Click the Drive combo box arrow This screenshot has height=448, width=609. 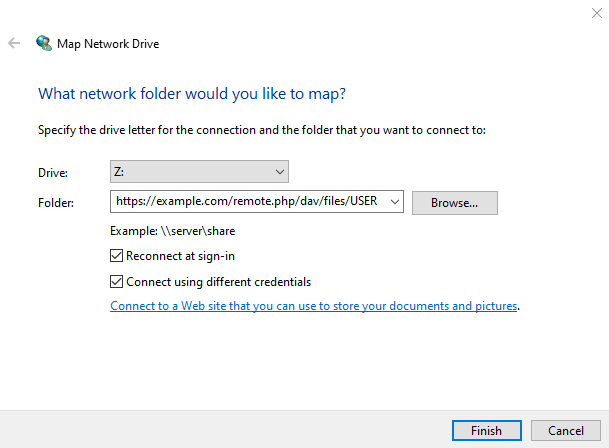(x=279, y=172)
